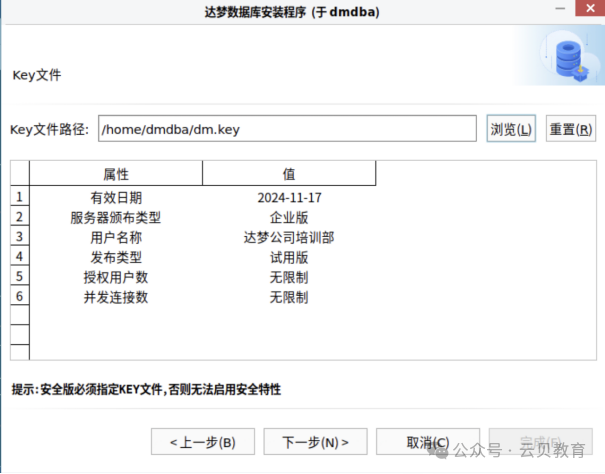The image size is (605, 474).
Task: Click row number 4 header
Action: 20,256
